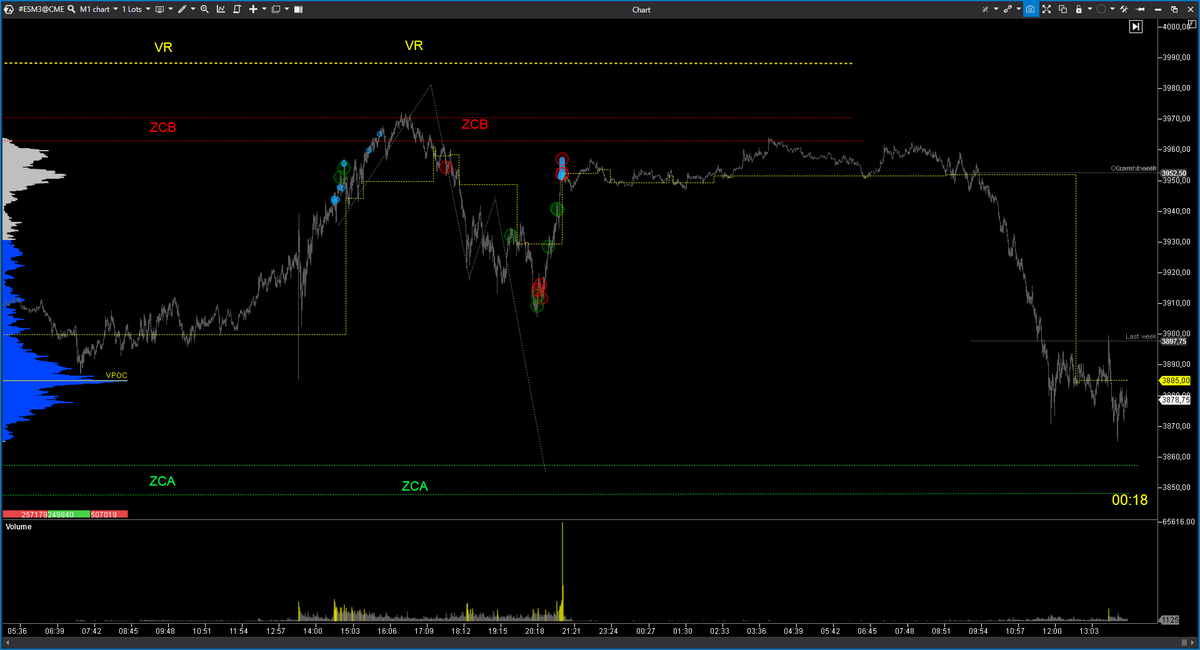The width and height of the screenshot is (1200, 650).
Task: Click the left red ZCB label
Action: (164, 128)
